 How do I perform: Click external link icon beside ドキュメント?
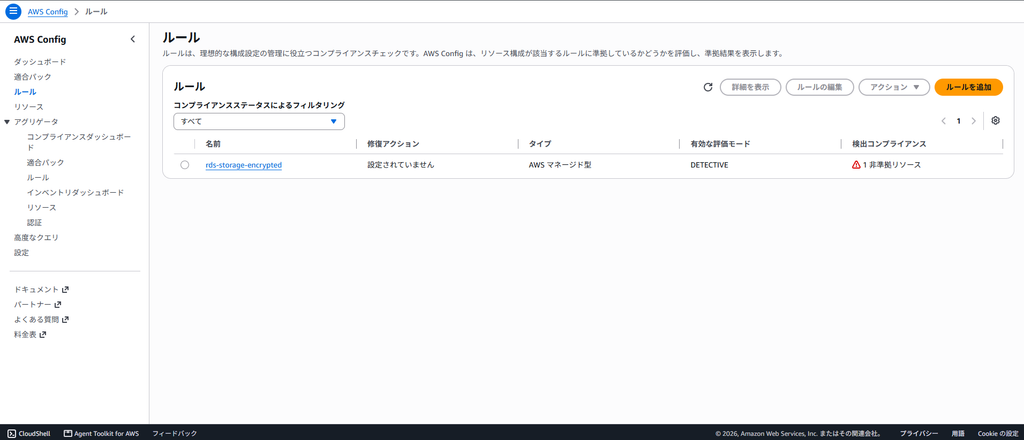click(65, 289)
